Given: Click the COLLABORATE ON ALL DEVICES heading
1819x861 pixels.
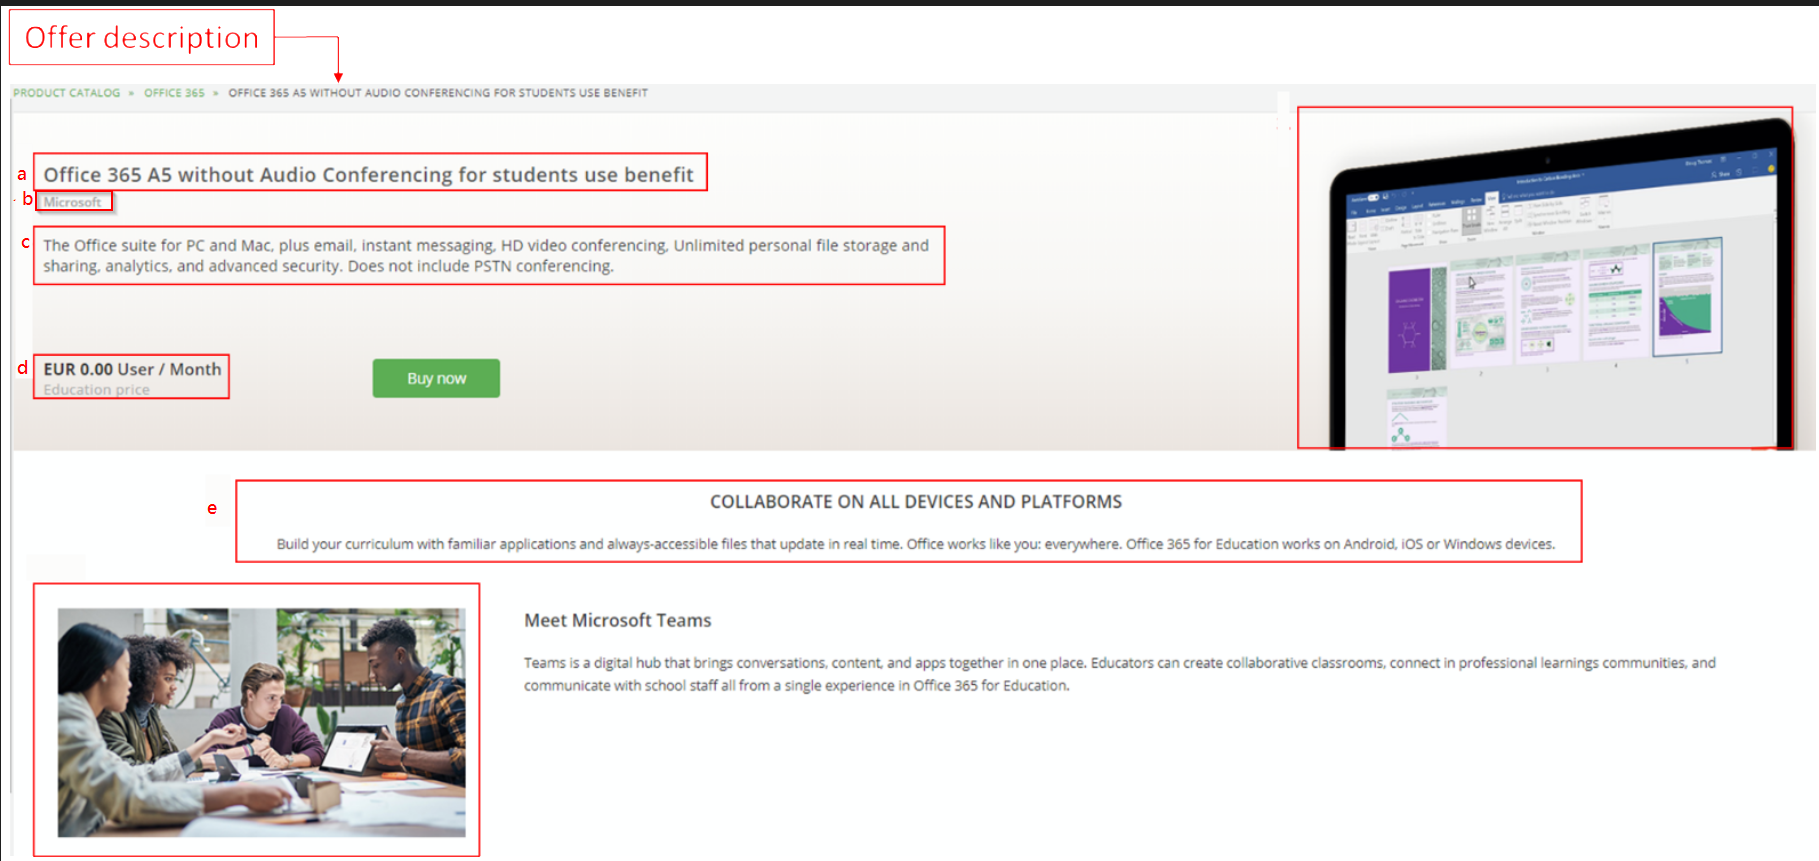Looking at the screenshot, I should [916, 502].
